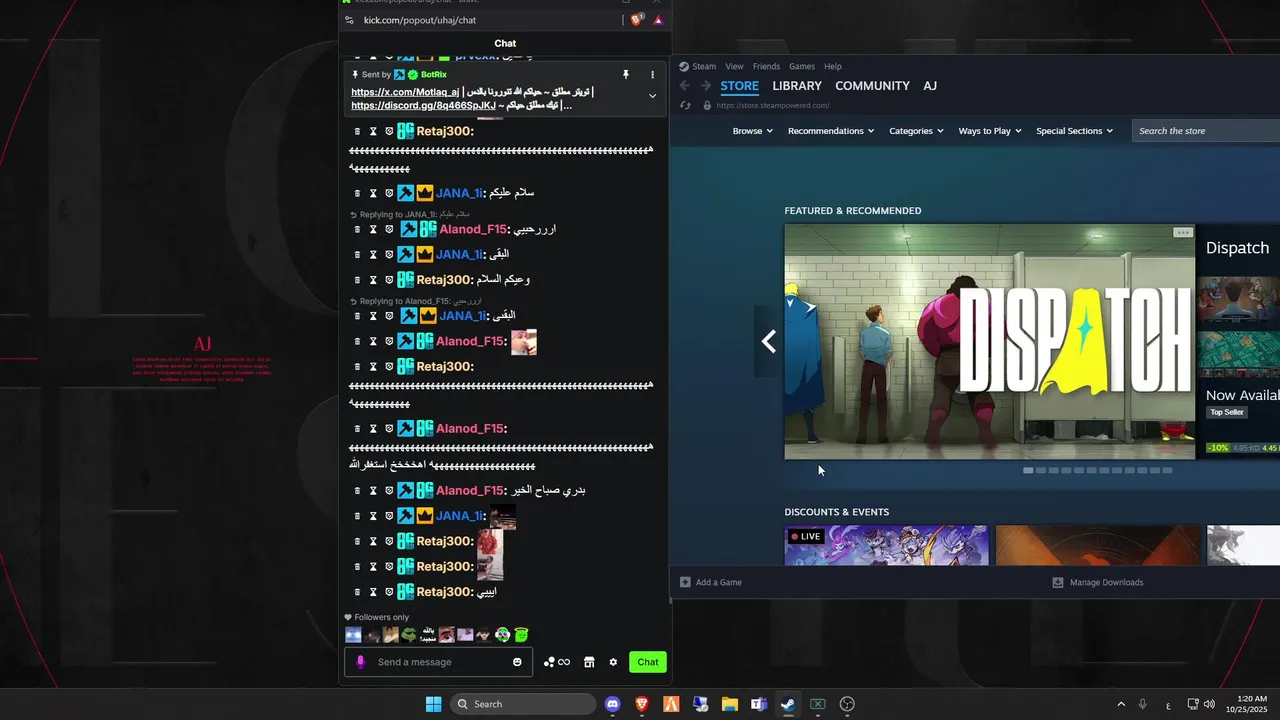Open three-dot menu of pinned message
This screenshot has width=1280, height=720.
(652, 74)
